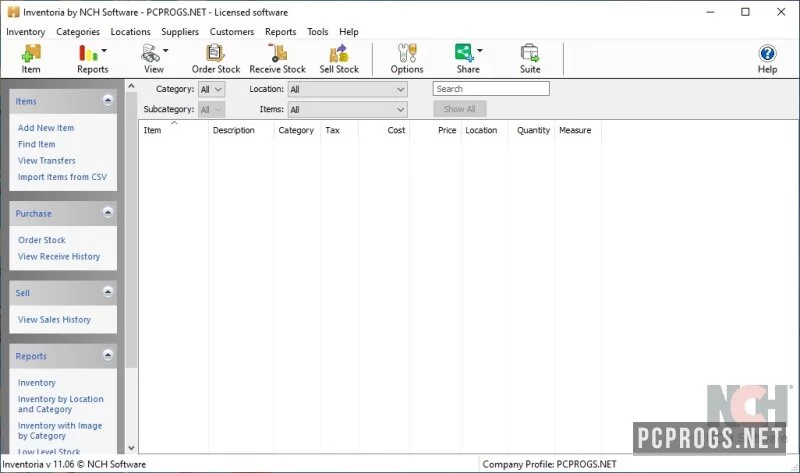The height and width of the screenshot is (473, 800).
Task: Open the Reports toolbar dropdown arrow
Action: point(105,51)
